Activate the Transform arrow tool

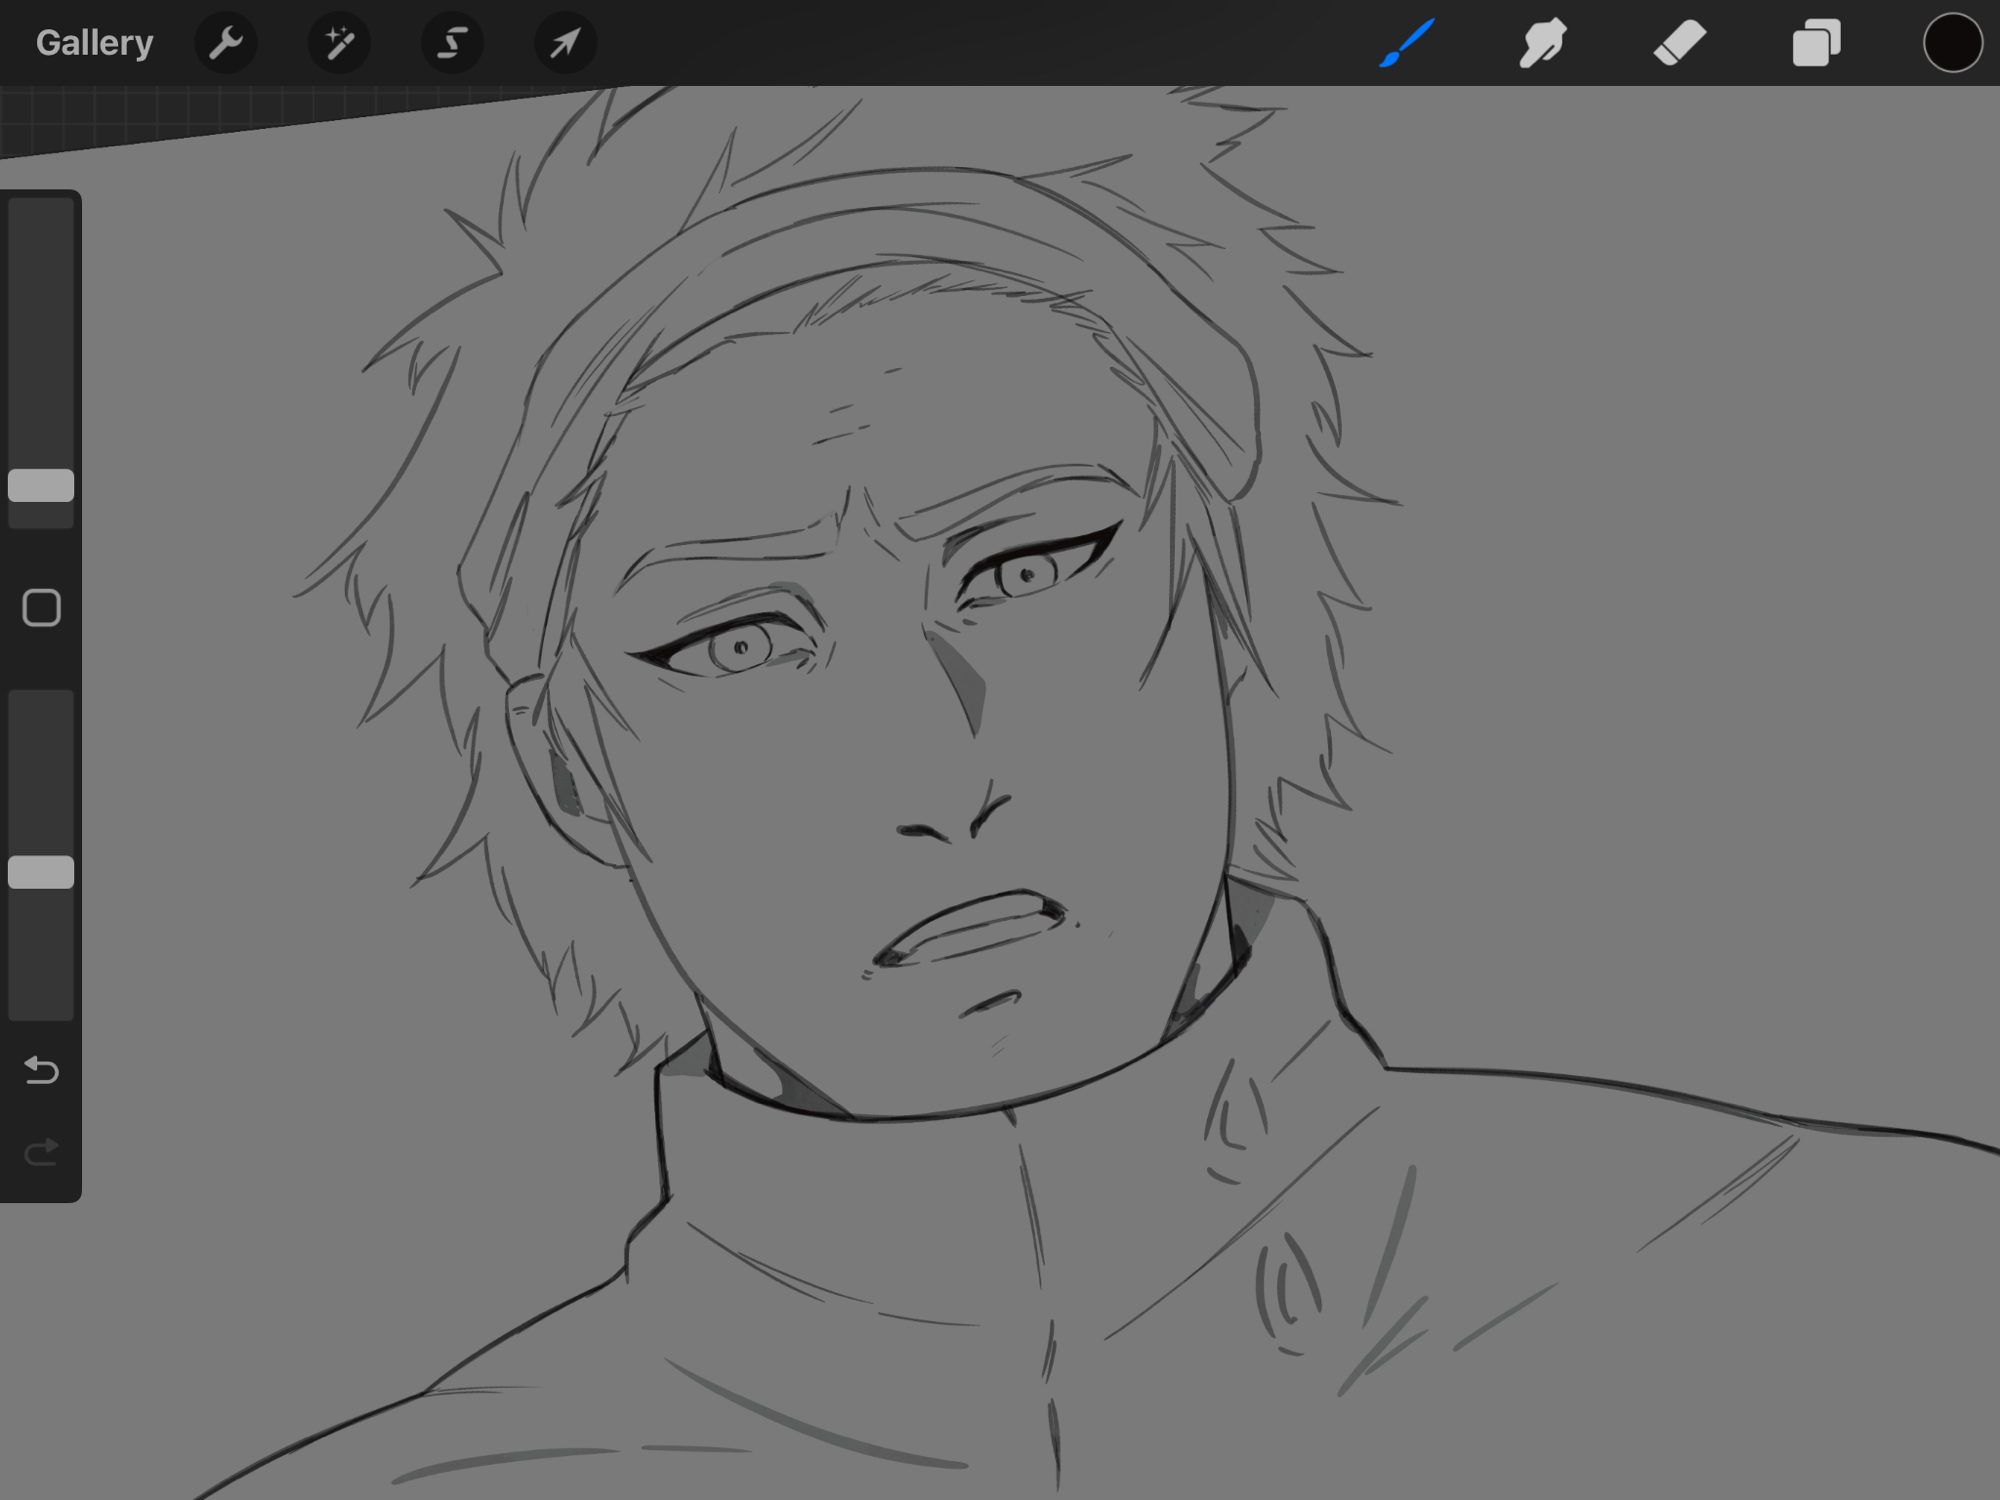click(x=565, y=43)
